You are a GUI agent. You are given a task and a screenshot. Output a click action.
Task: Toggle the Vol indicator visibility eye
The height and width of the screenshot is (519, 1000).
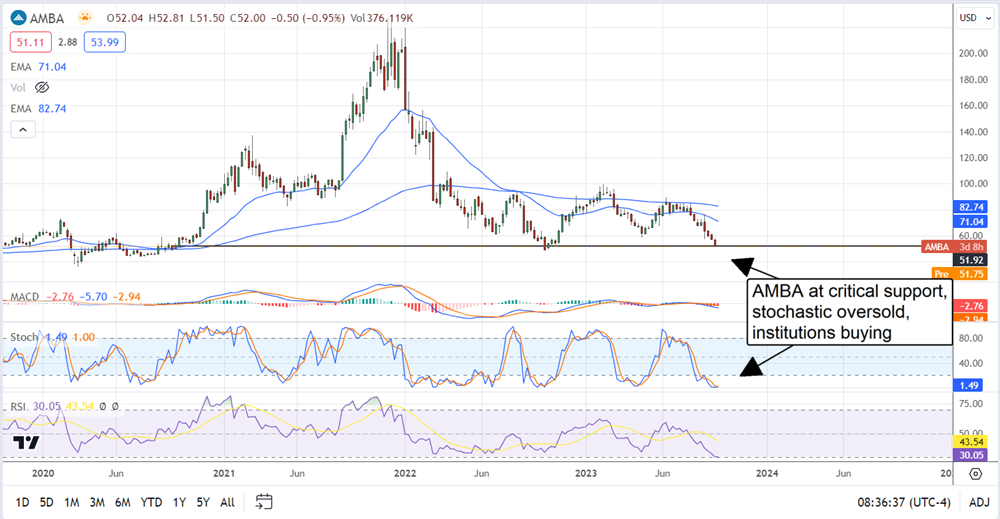[42, 88]
